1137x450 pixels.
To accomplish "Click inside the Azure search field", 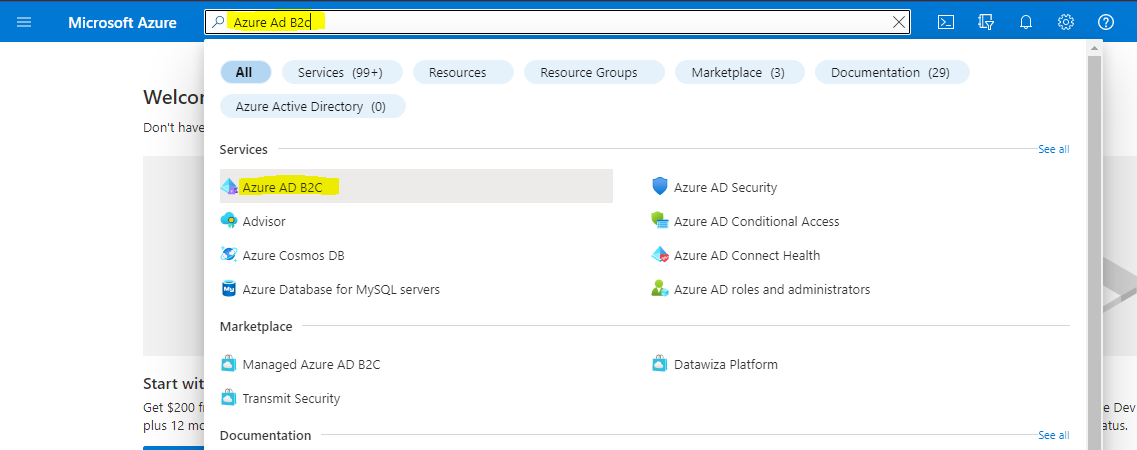I will (x=557, y=22).
